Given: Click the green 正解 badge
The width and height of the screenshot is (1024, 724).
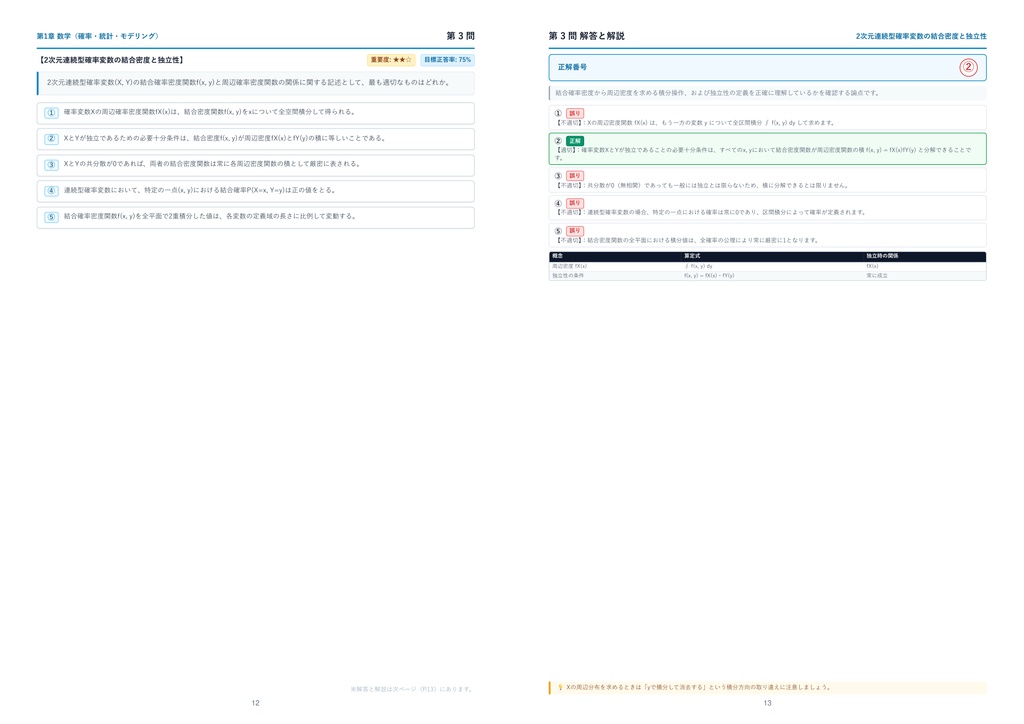Looking at the screenshot, I should [x=575, y=141].
